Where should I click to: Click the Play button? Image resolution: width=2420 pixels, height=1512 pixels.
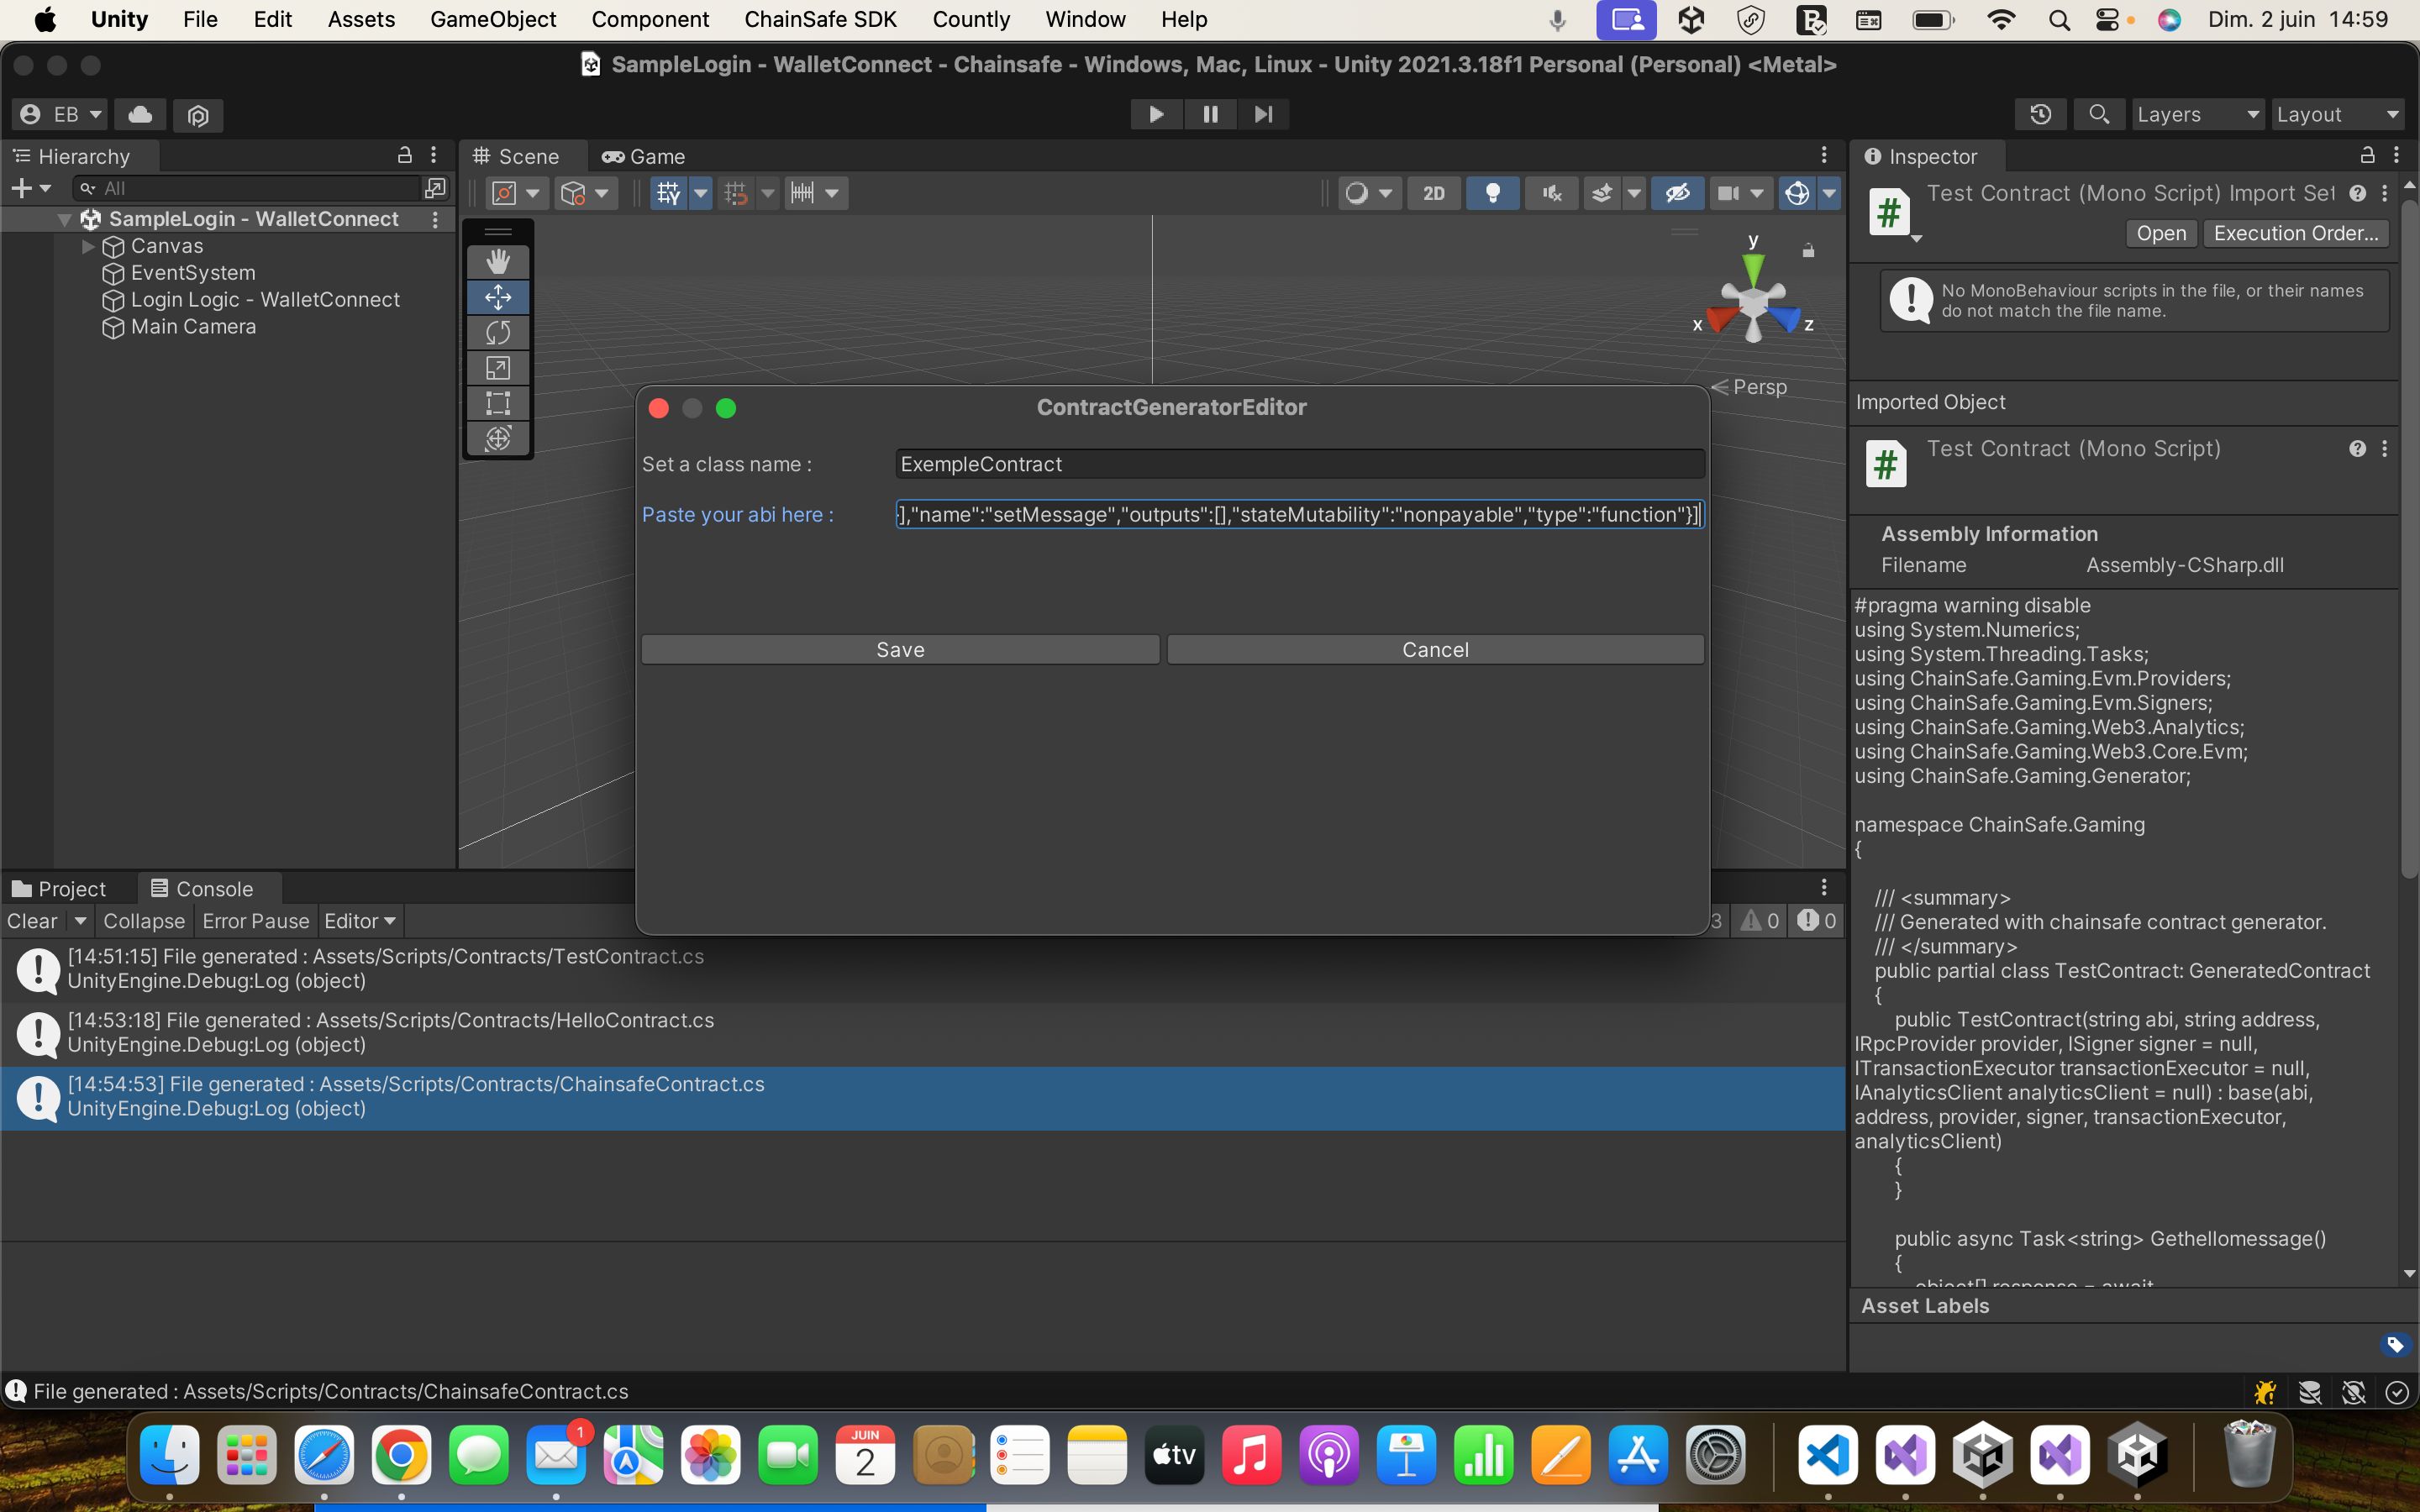tap(1156, 114)
